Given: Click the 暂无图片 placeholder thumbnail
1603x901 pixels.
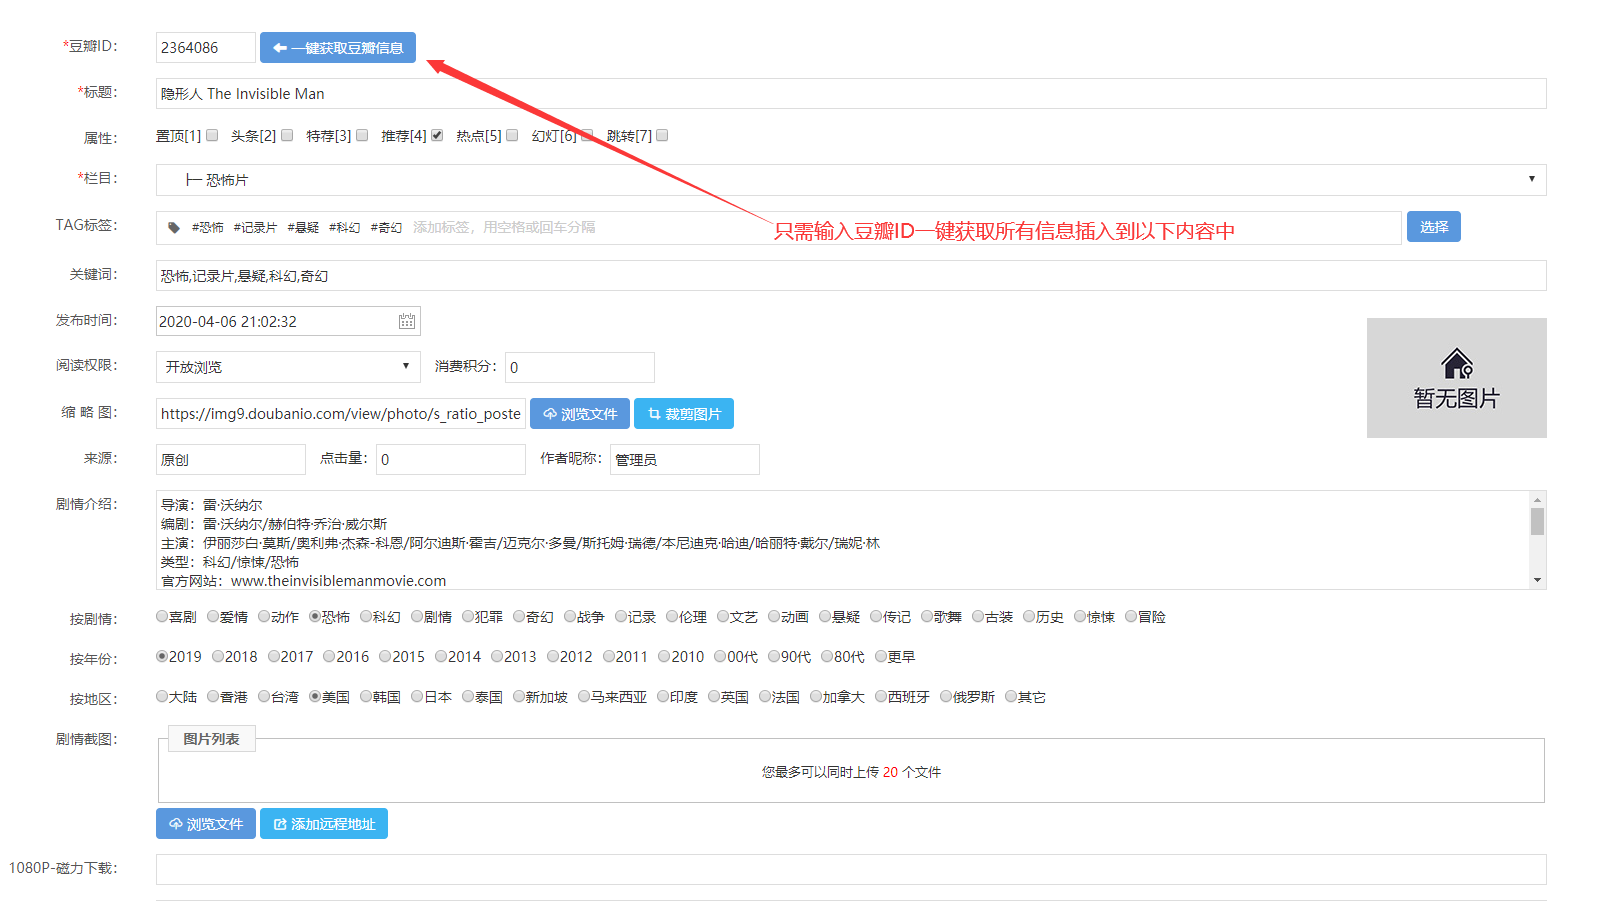Looking at the screenshot, I should click(1455, 378).
